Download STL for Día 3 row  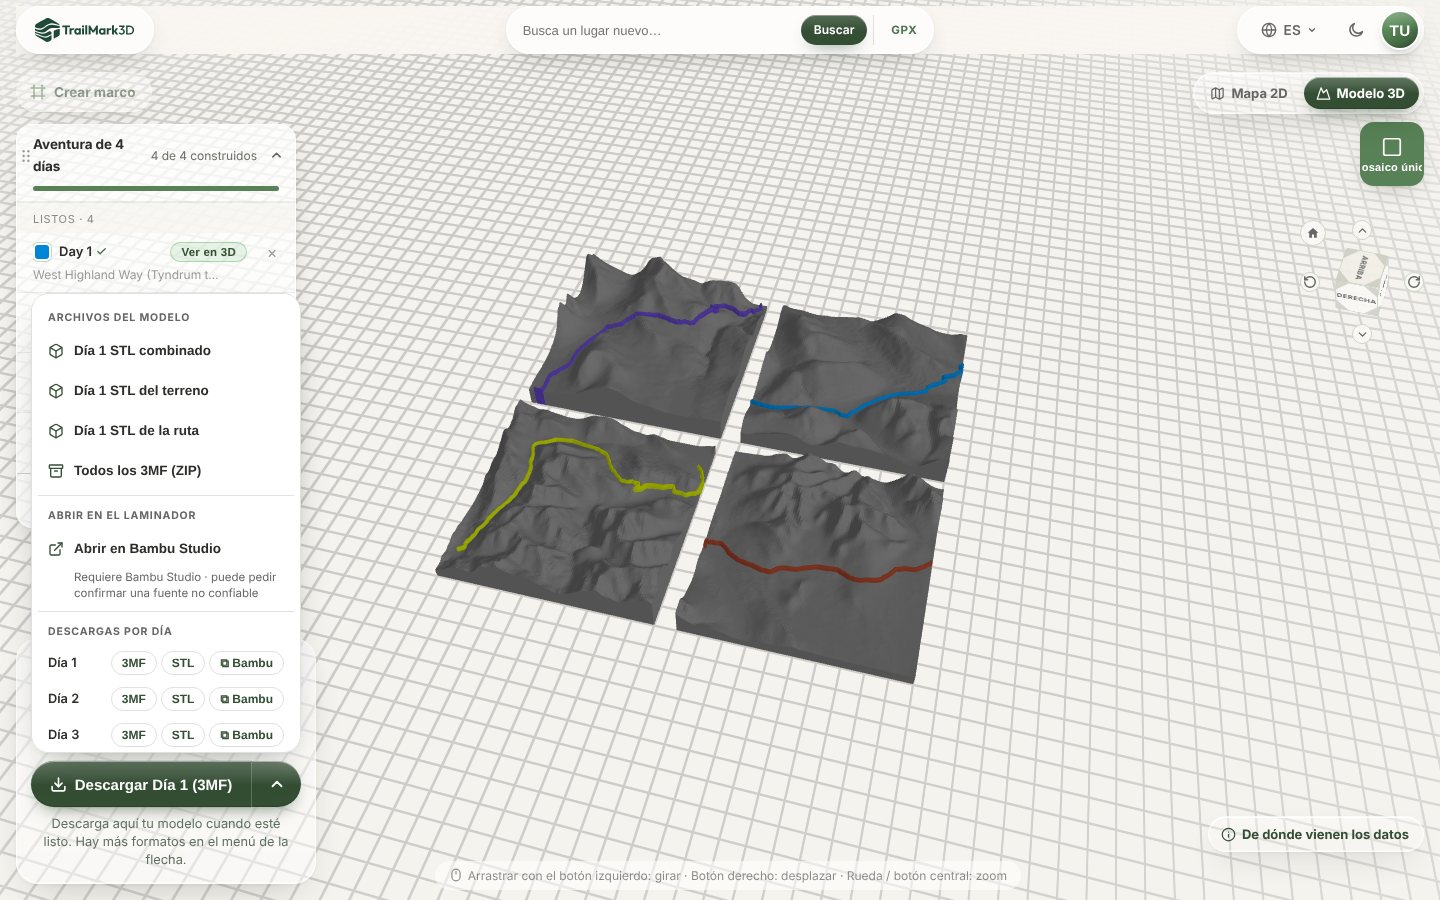point(183,735)
